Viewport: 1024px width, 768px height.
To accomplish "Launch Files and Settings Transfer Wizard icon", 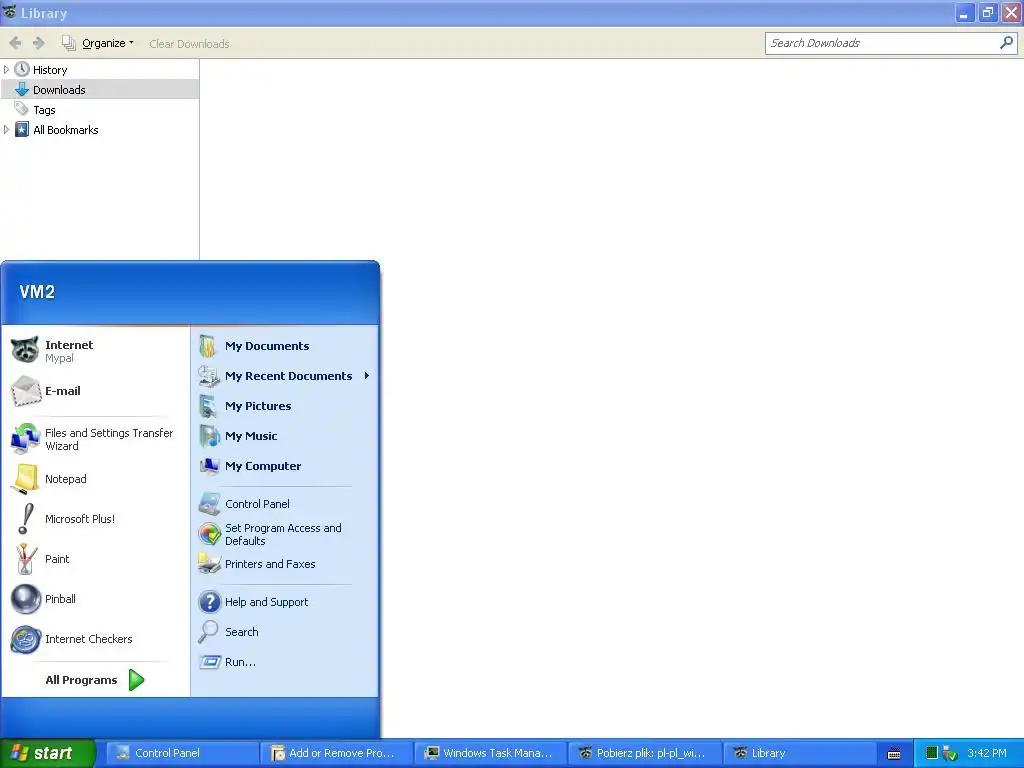I will 25,439.
